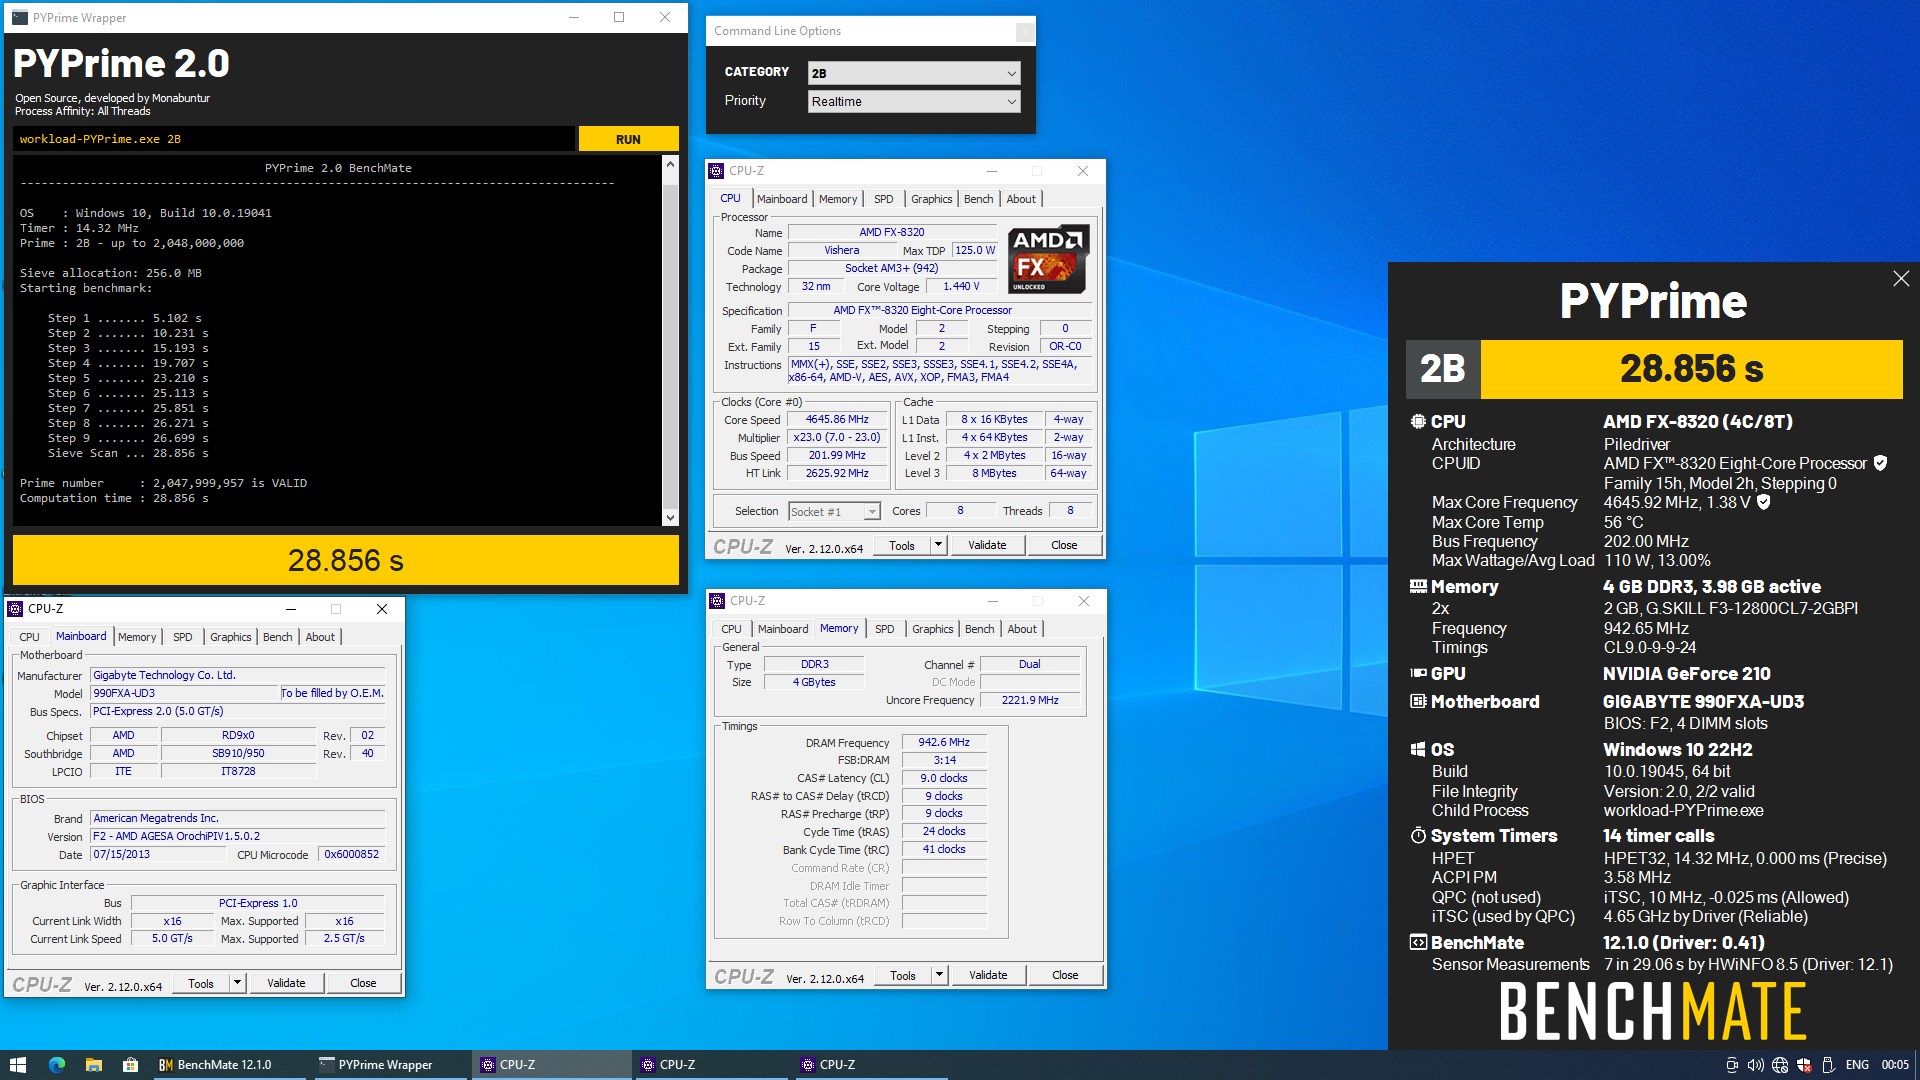
Task: Click Tools button in Memory CPU-Z window
Action: pos(903,975)
